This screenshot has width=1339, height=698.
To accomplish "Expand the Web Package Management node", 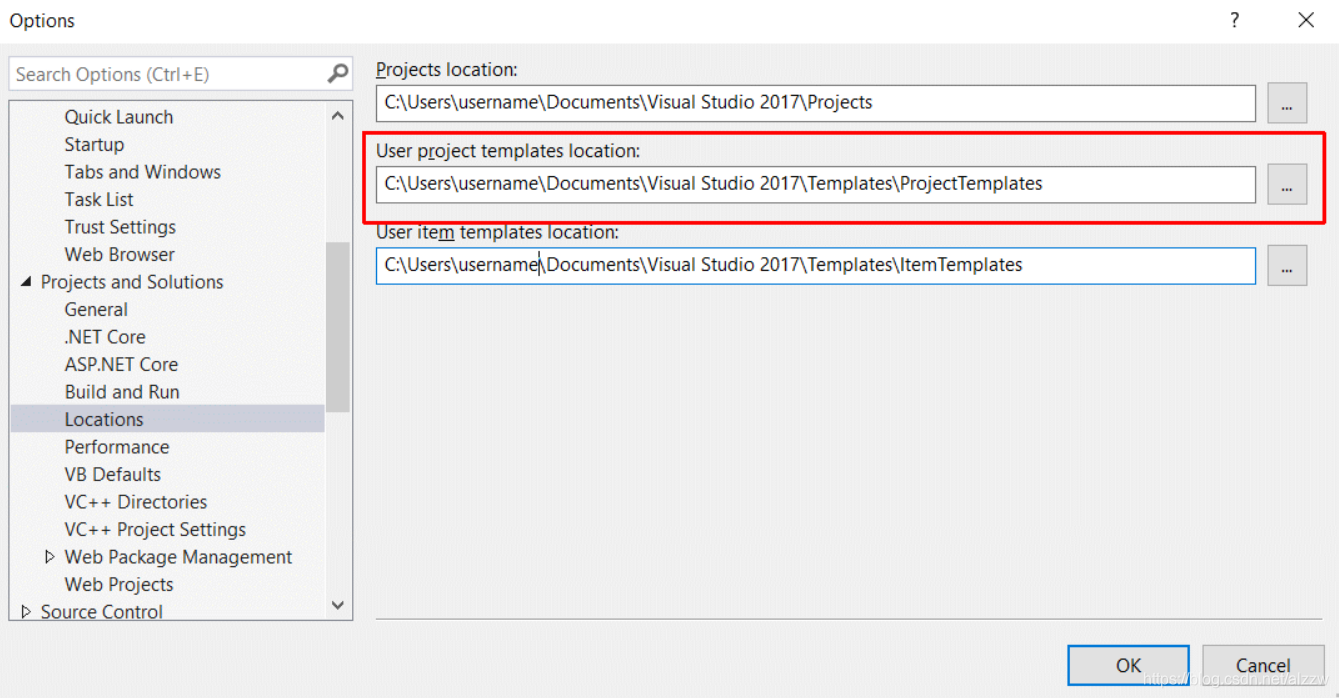I will 50,557.
